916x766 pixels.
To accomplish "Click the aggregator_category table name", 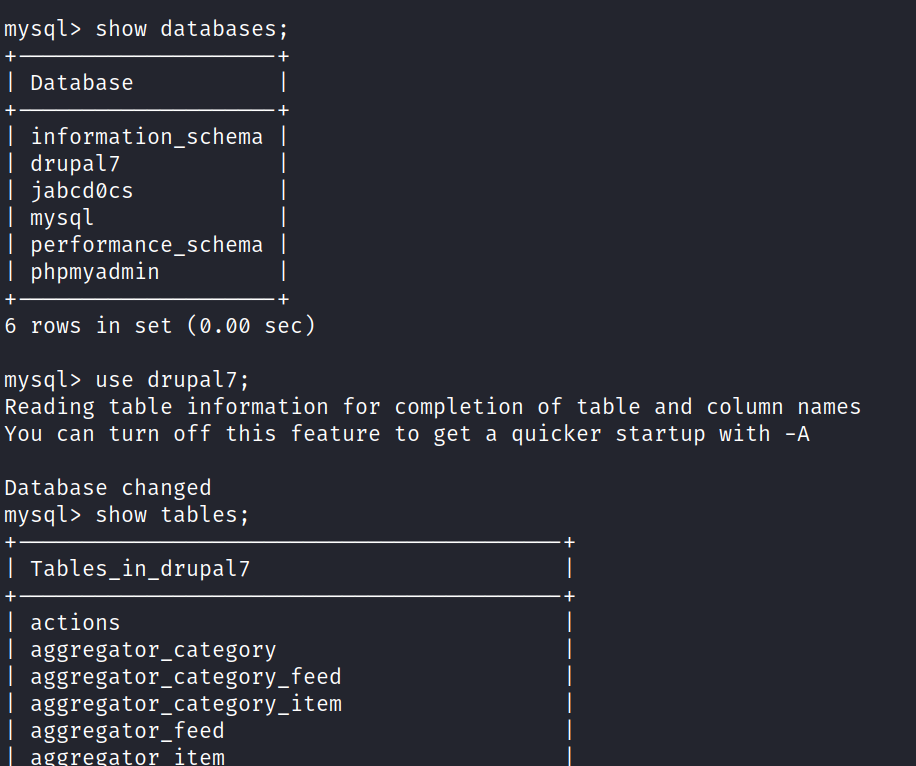I will 153,650.
